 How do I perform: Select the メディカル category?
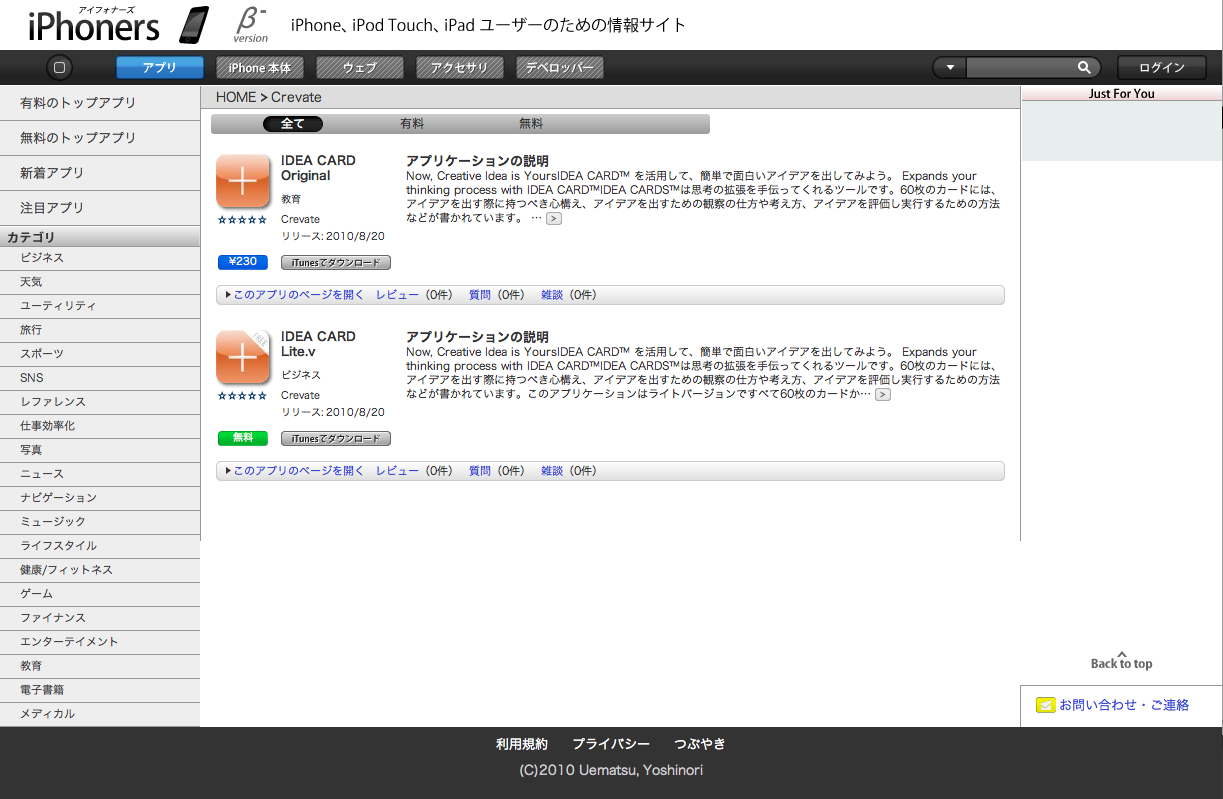(x=100, y=714)
